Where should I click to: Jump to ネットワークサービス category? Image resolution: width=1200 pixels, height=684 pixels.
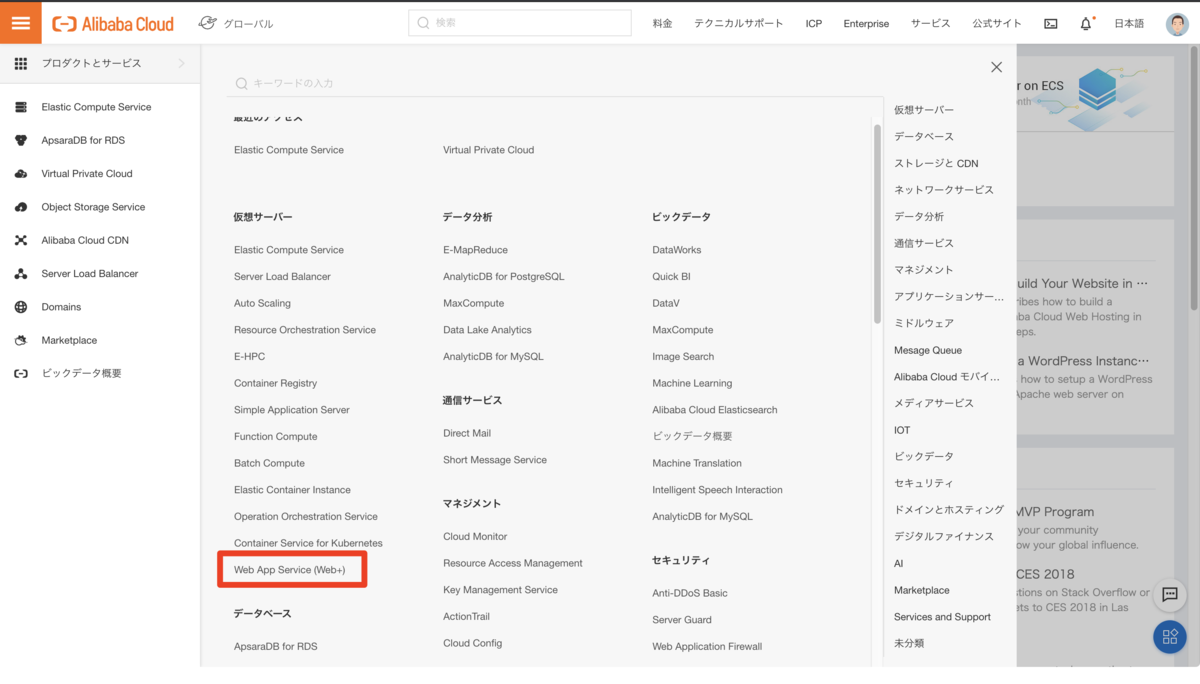[x=944, y=190]
